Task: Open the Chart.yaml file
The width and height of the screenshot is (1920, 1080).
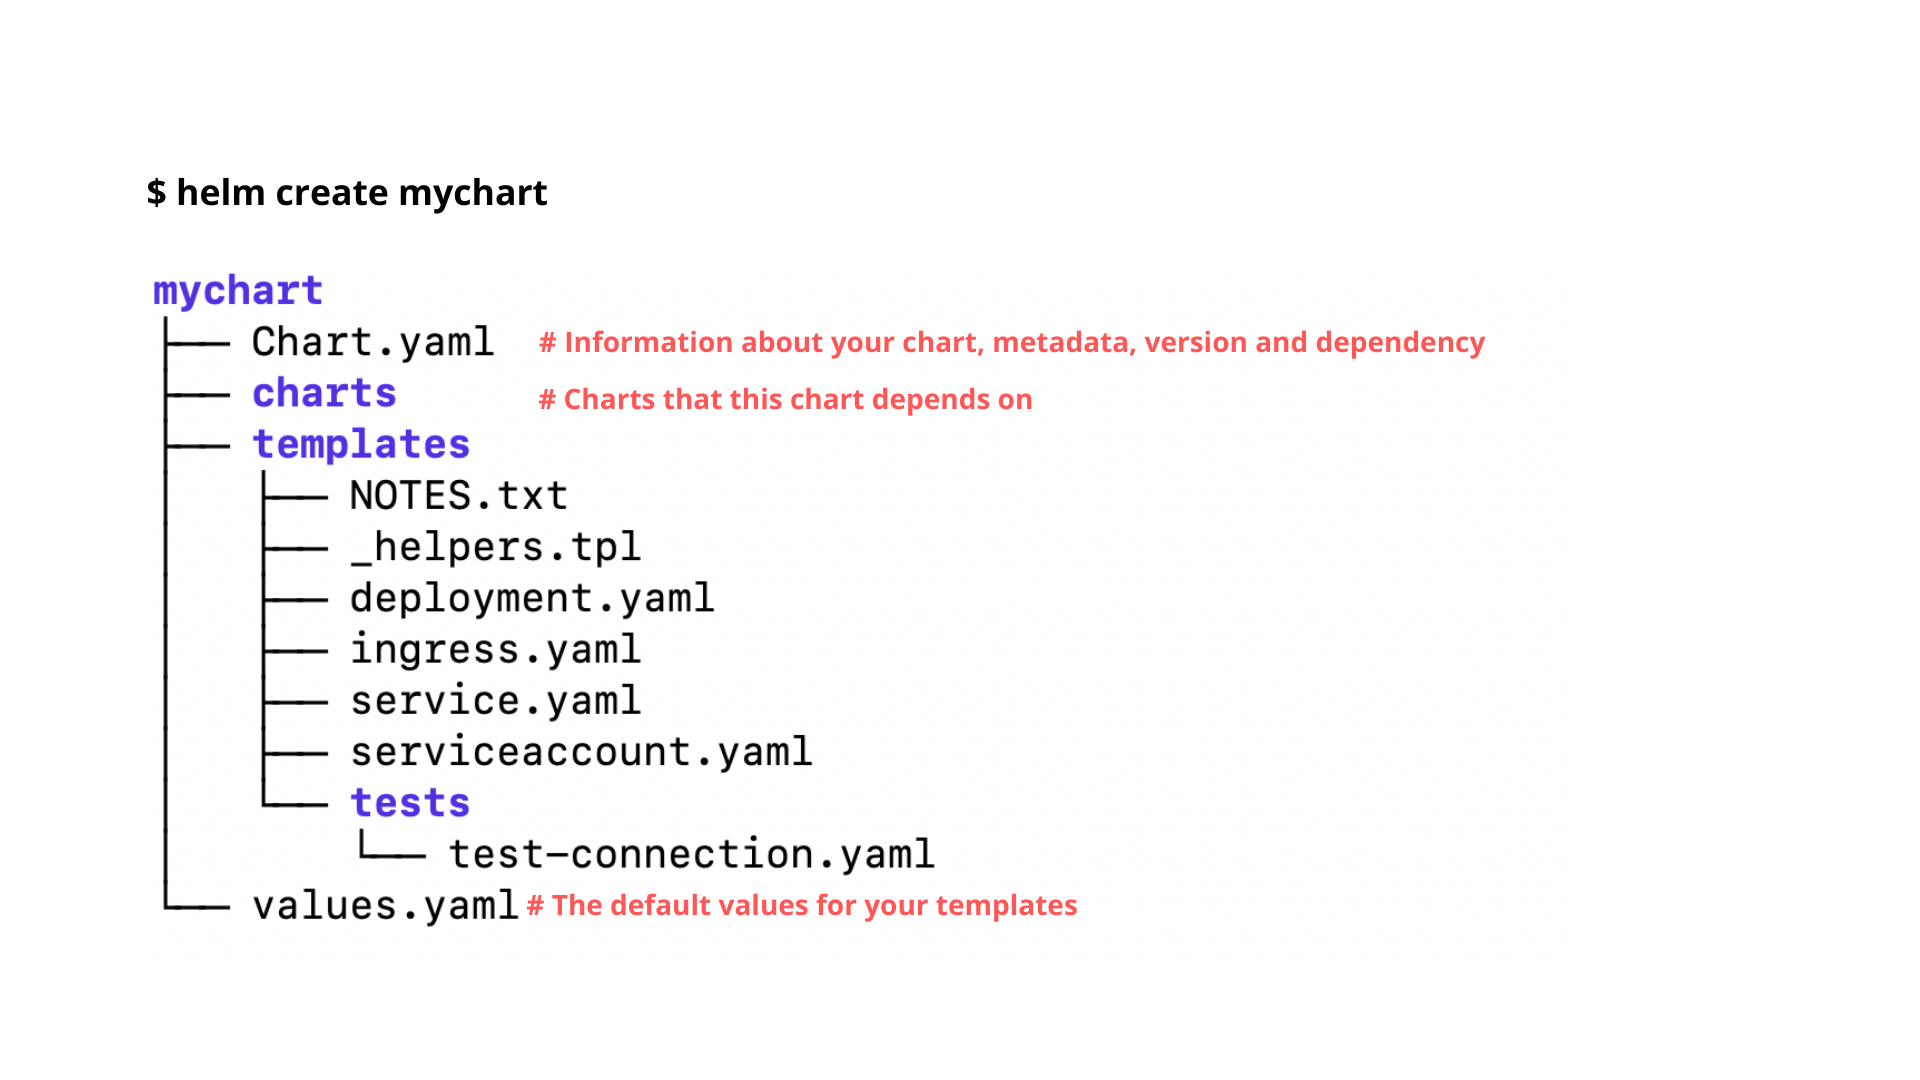Action: tap(372, 342)
